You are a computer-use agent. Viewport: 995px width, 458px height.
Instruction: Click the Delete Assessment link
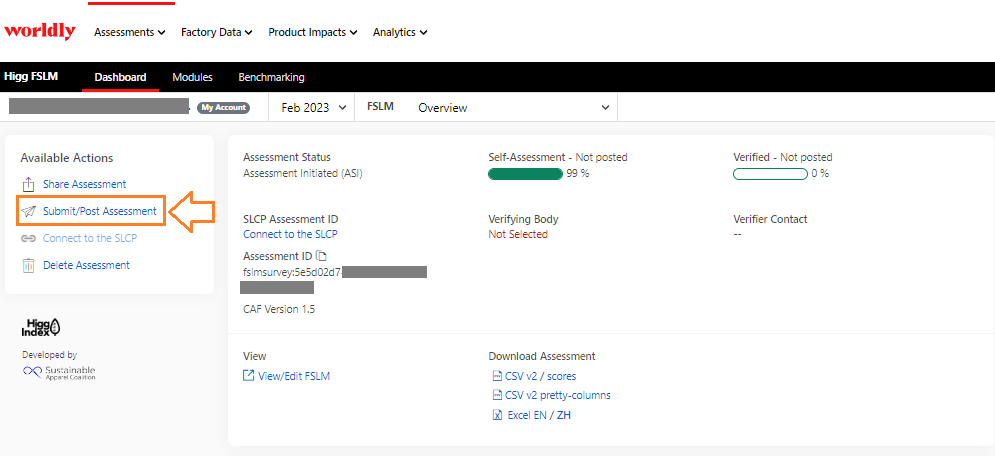(x=86, y=265)
